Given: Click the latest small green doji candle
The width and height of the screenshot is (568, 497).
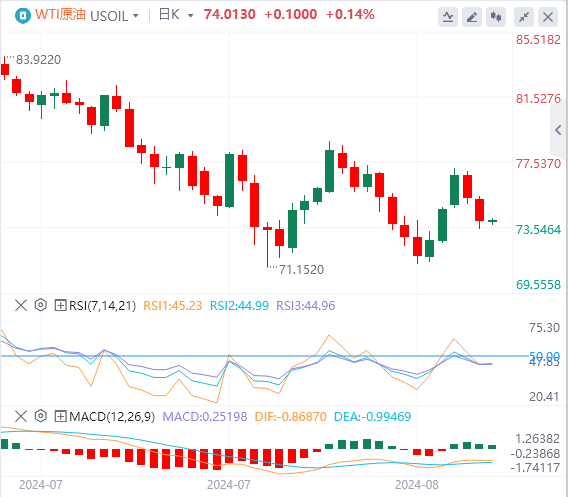Looking at the screenshot, I should (492, 221).
